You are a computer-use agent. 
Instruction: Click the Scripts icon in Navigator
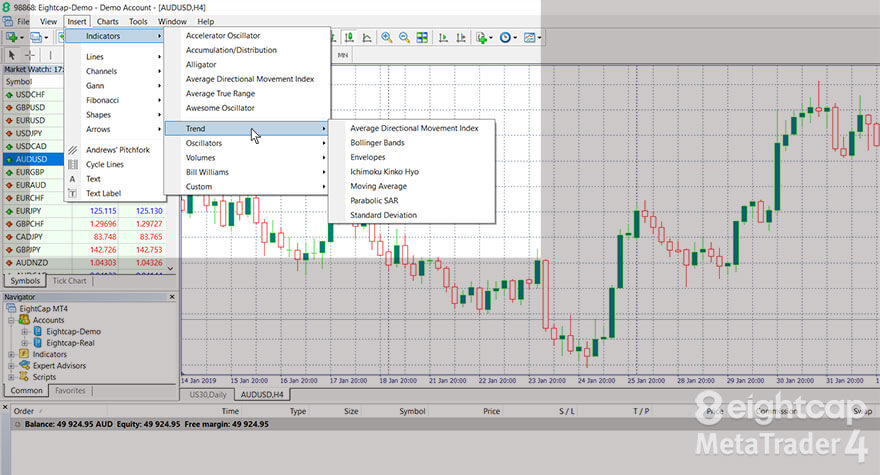pos(24,377)
